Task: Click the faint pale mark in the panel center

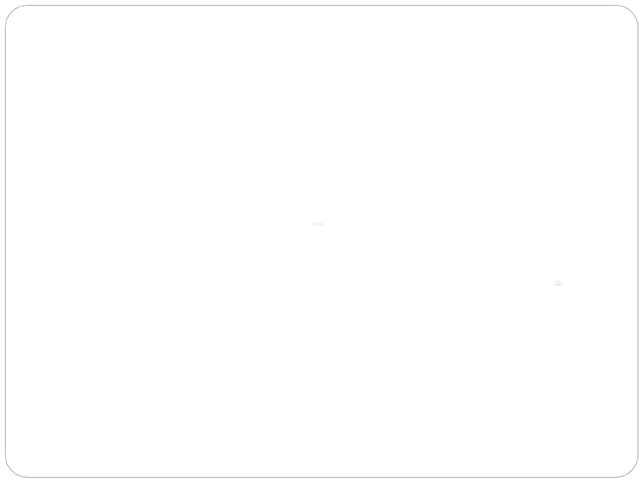Action: [x=318, y=224]
